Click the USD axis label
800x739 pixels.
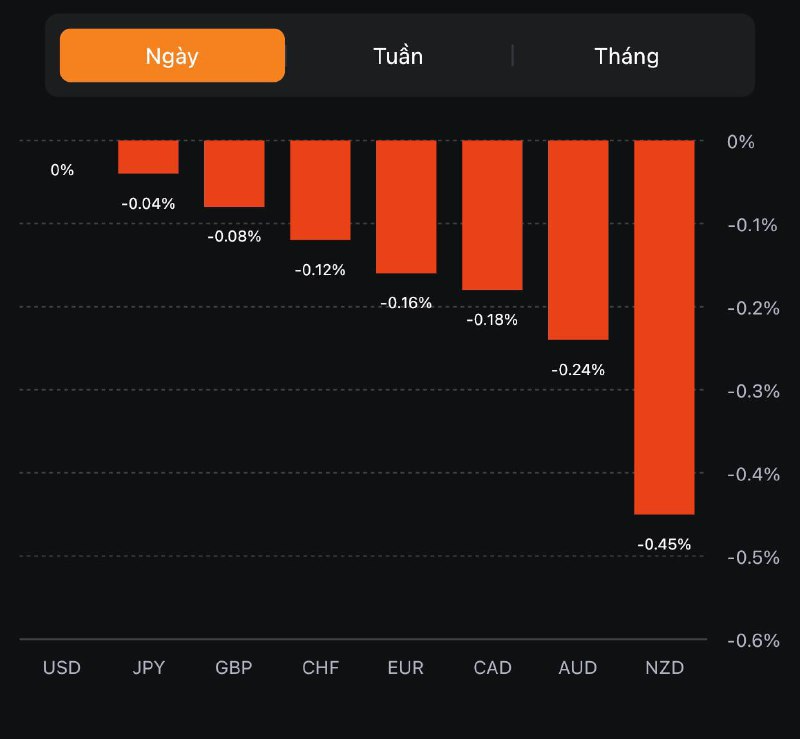pos(62,668)
